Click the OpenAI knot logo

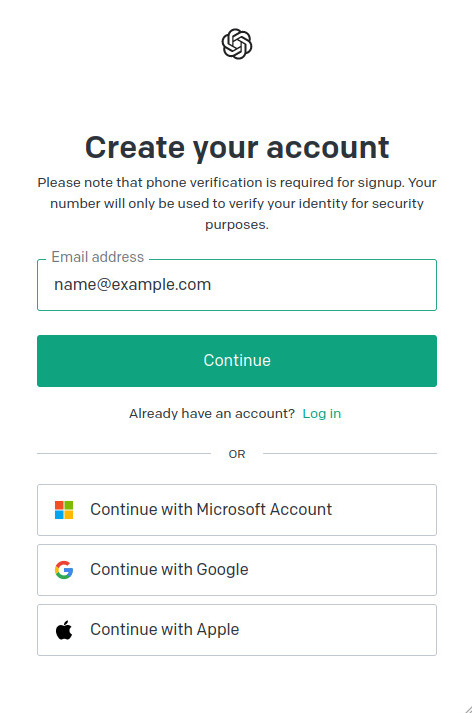tap(237, 44)
